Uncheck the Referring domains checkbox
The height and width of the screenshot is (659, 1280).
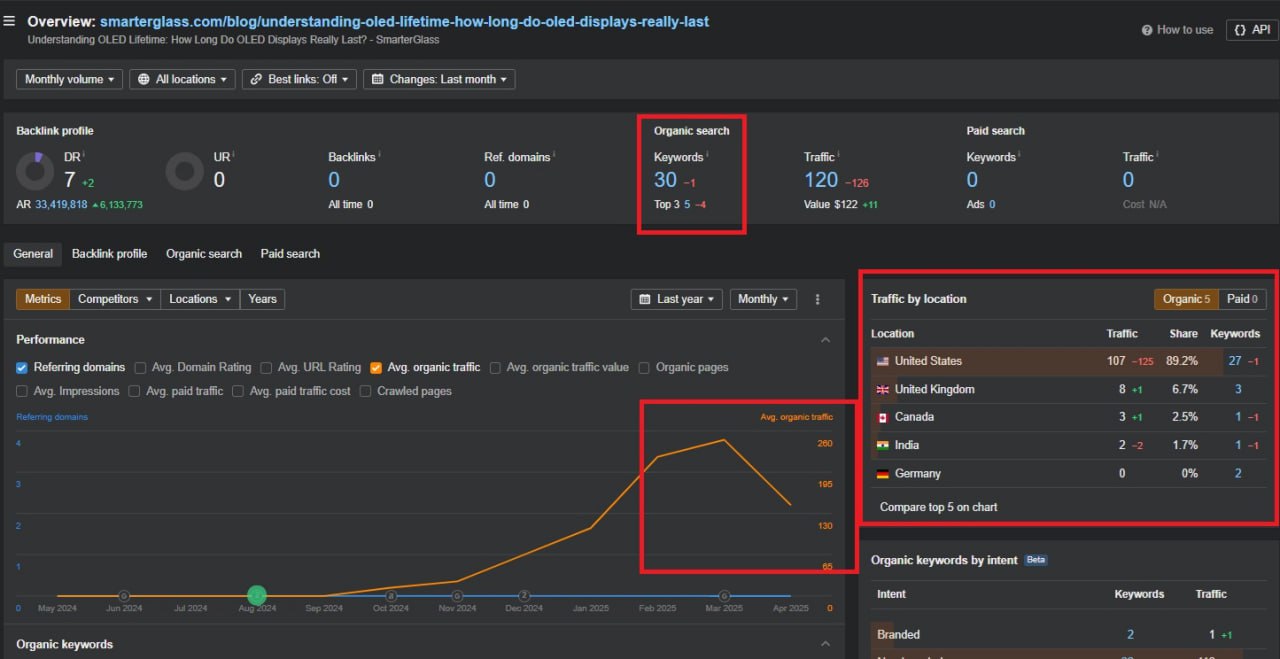pos(22,367)
